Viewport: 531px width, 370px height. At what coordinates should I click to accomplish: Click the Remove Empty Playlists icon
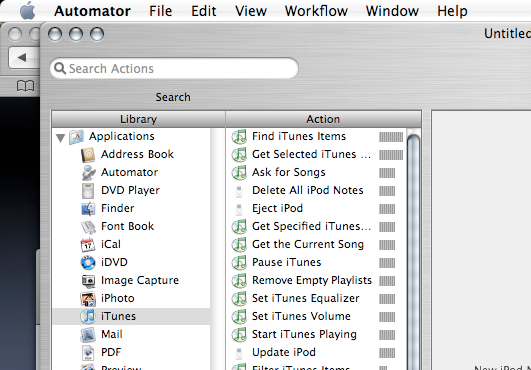239,281
